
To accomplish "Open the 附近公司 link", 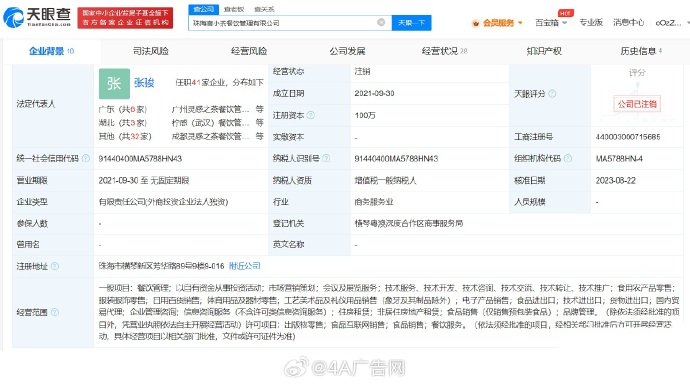I will click(245, 266).
